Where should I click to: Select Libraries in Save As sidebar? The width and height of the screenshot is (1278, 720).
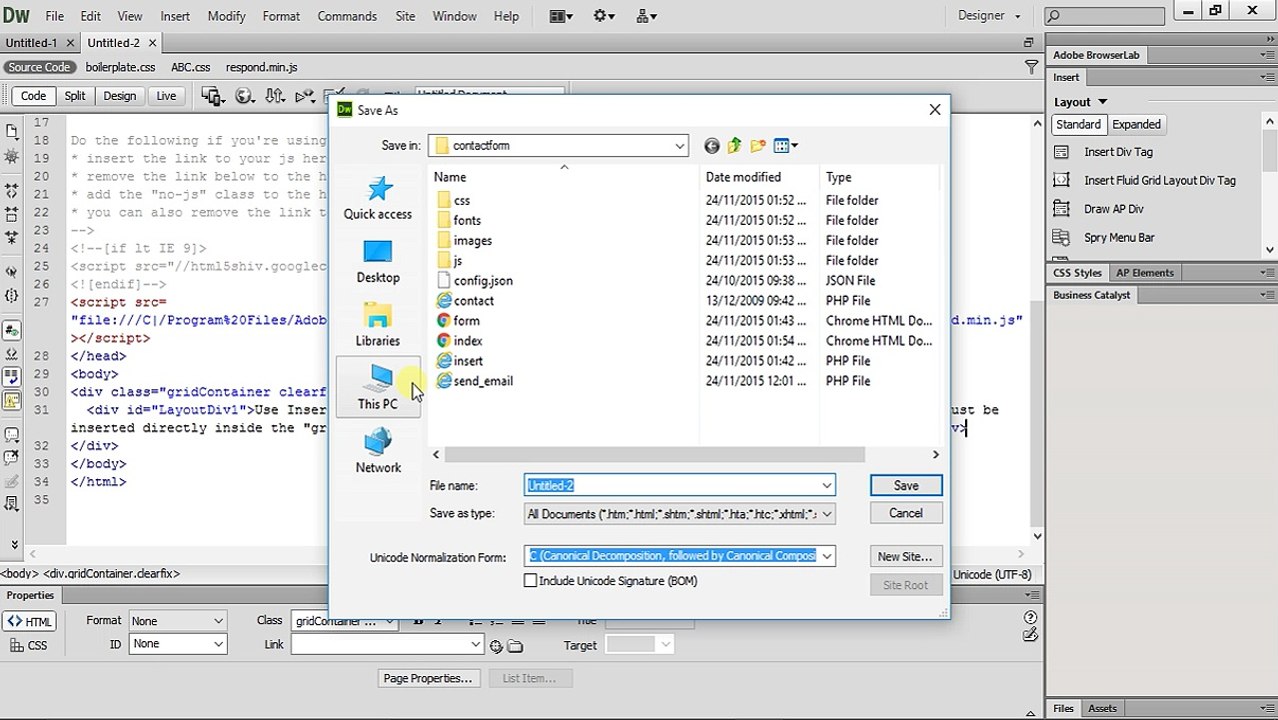coord(378,324)
